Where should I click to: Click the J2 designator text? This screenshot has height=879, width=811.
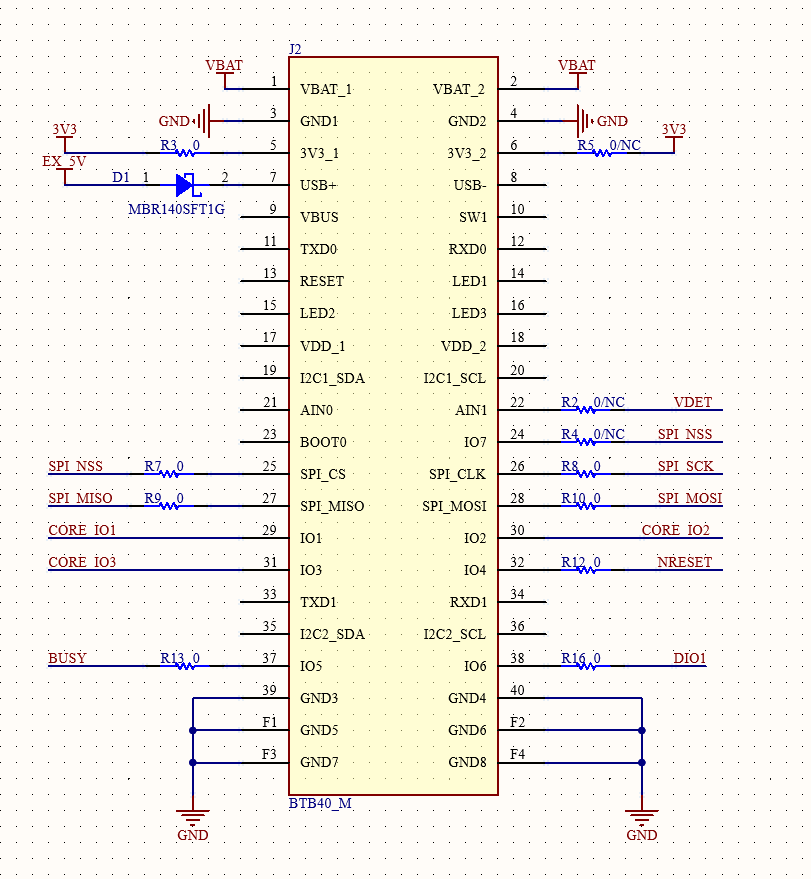pyautogui.click(x=294, y=49)
